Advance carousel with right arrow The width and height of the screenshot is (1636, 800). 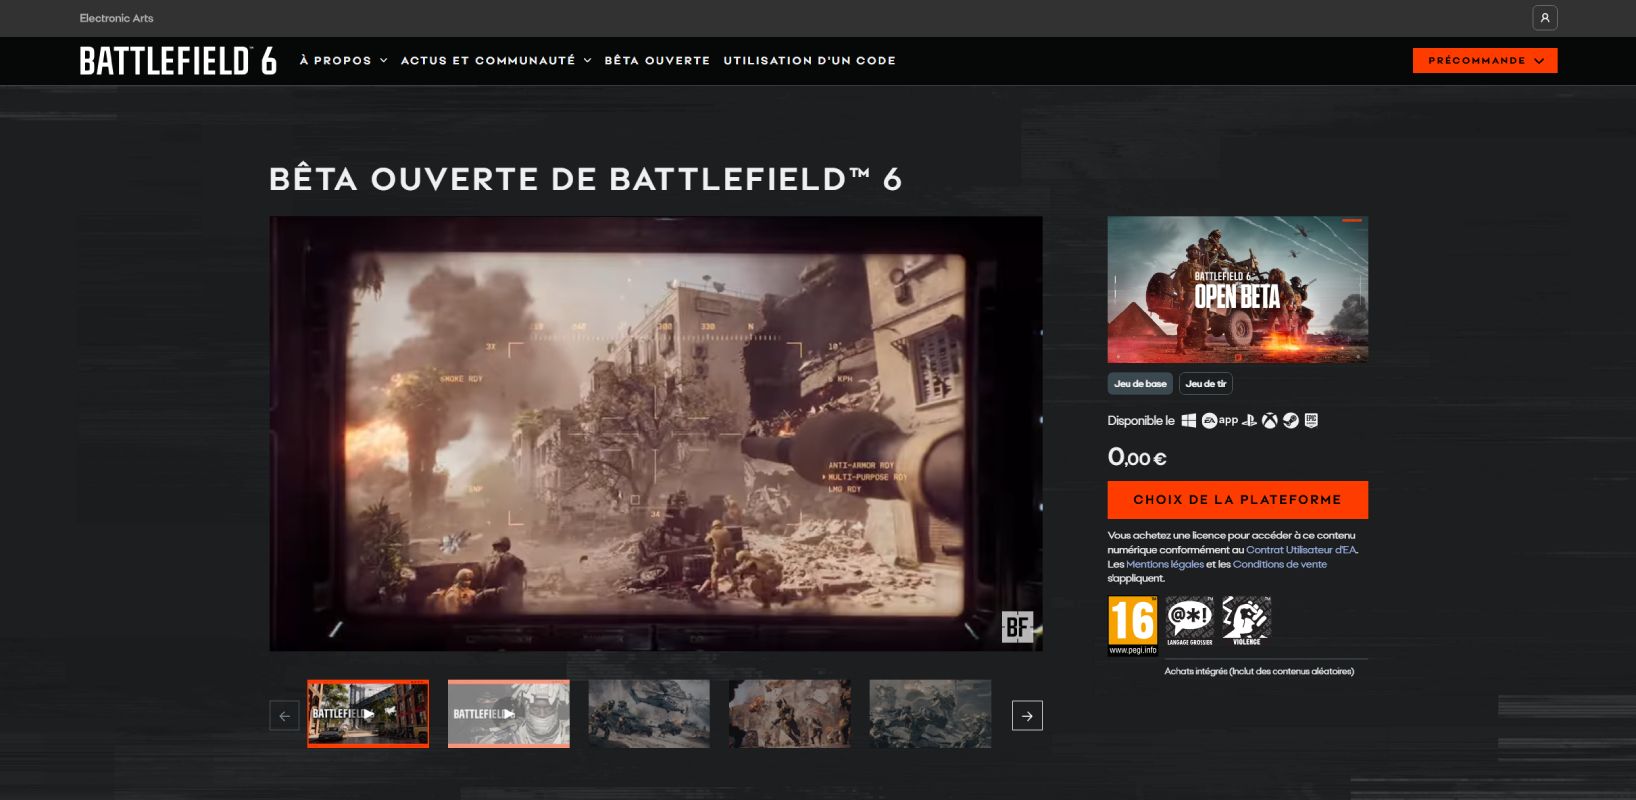1027,715
